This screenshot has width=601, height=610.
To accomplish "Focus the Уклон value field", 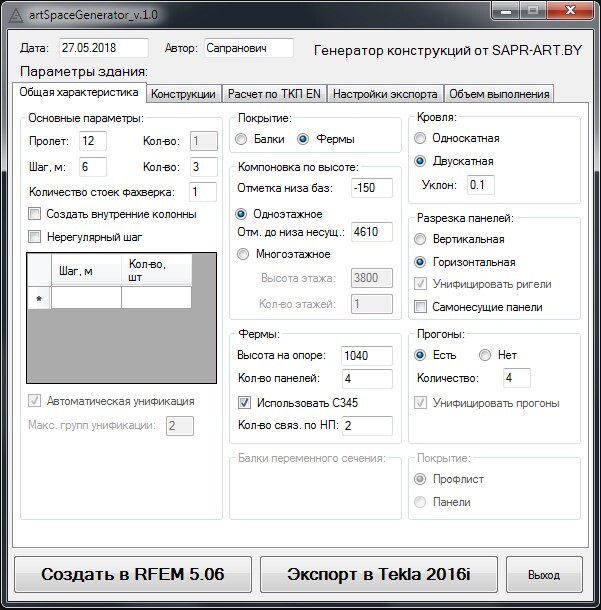I will point(480,185).
